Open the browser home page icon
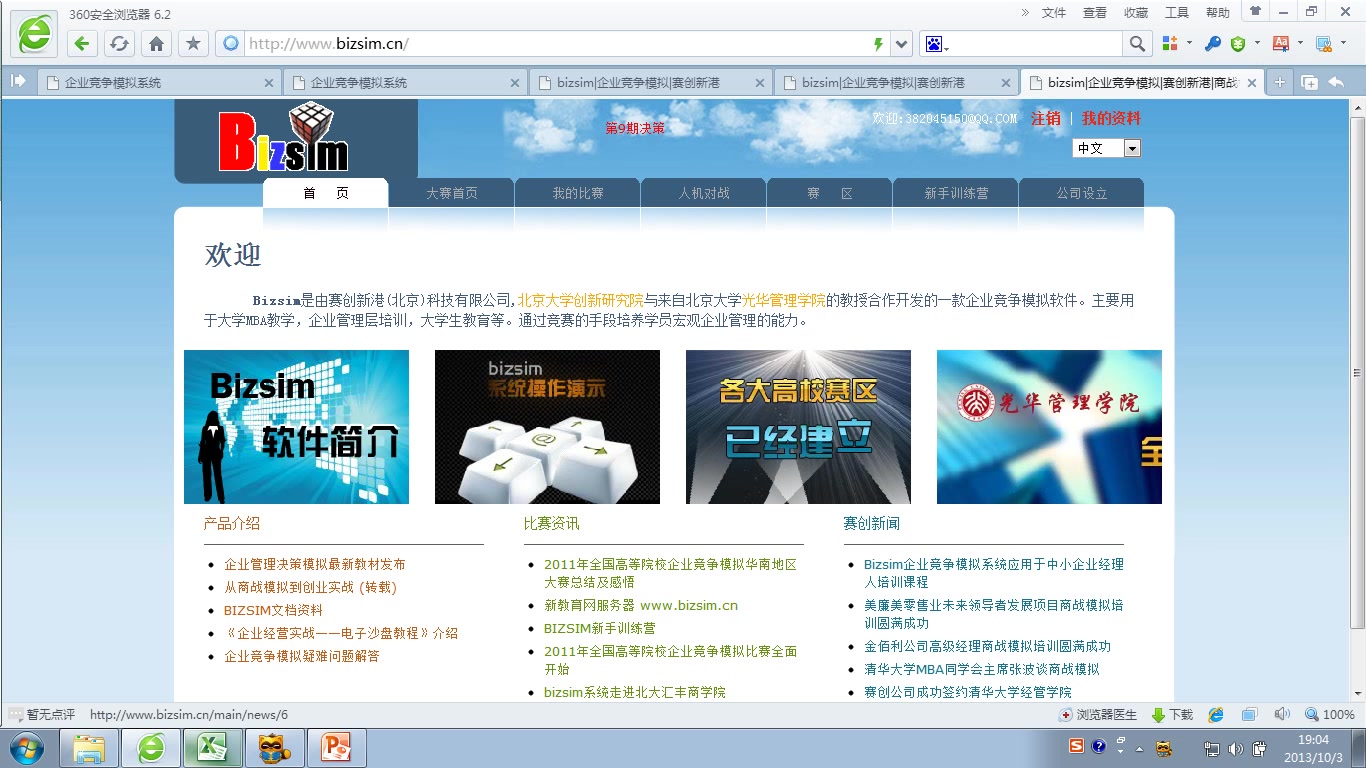This screenshot has width=1366, height=768. click(156, 44)
